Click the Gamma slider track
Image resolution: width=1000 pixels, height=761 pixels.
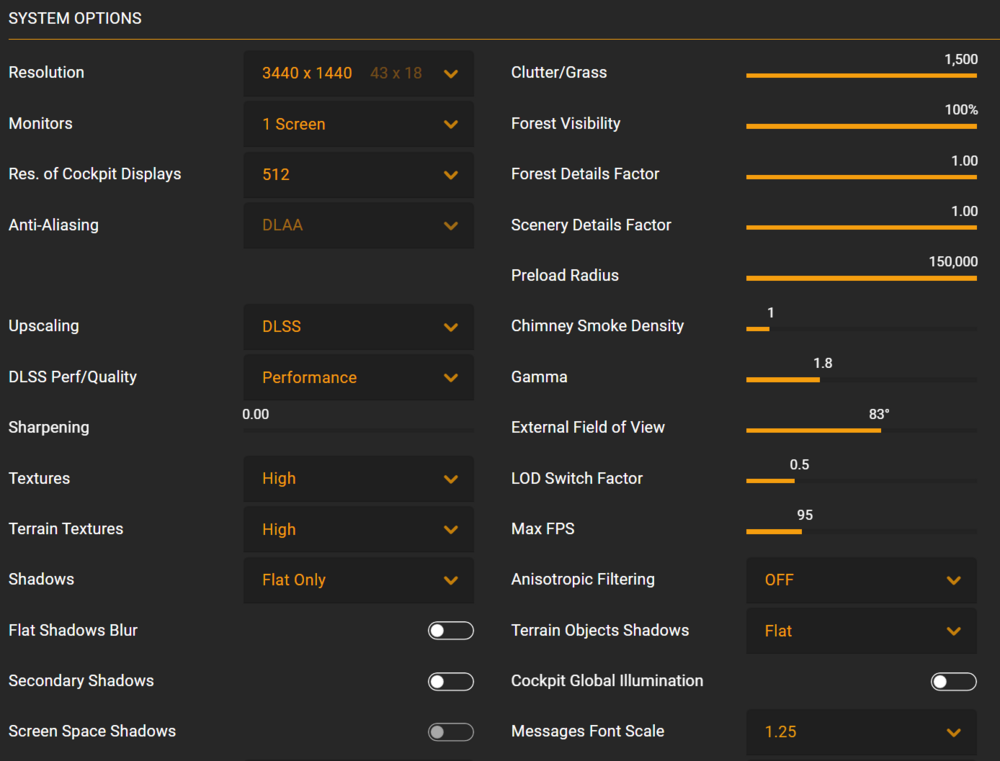[x=861, y=380]
